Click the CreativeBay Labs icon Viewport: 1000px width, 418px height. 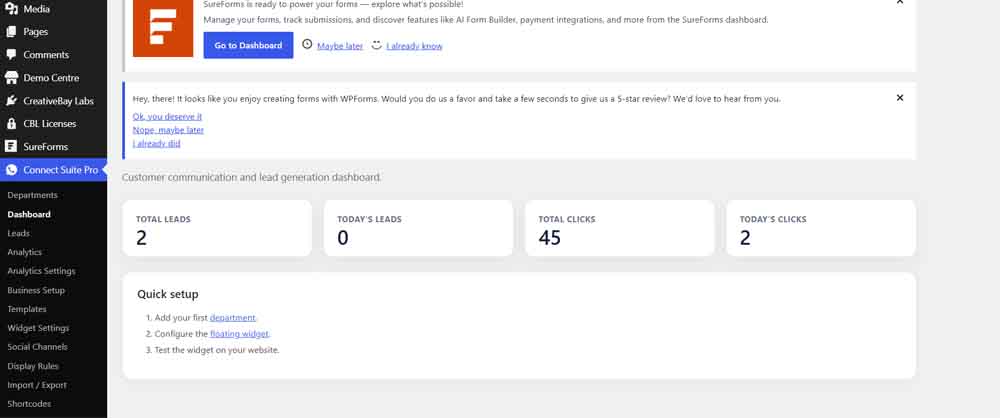(x=11, y=101)
